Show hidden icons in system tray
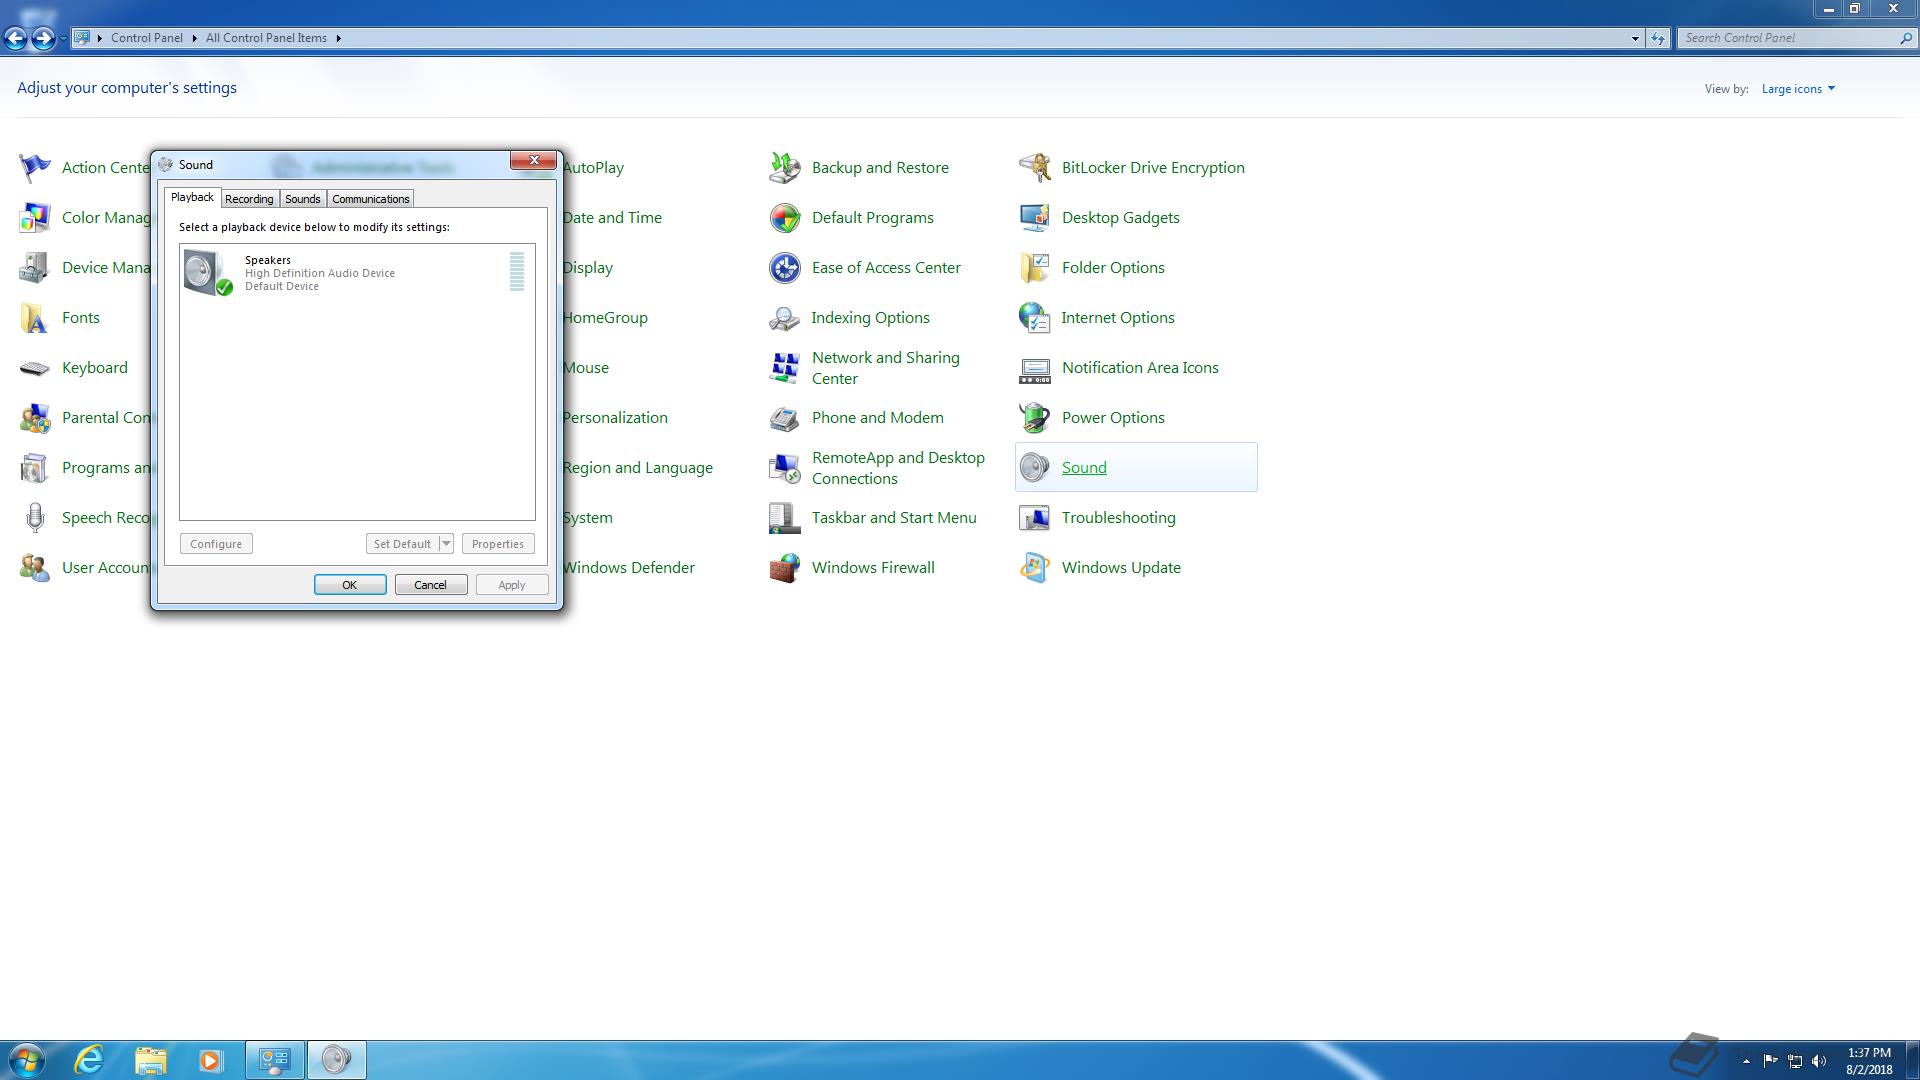The width and height of the screenshot is (1920, 1080). point(1746,1061)
